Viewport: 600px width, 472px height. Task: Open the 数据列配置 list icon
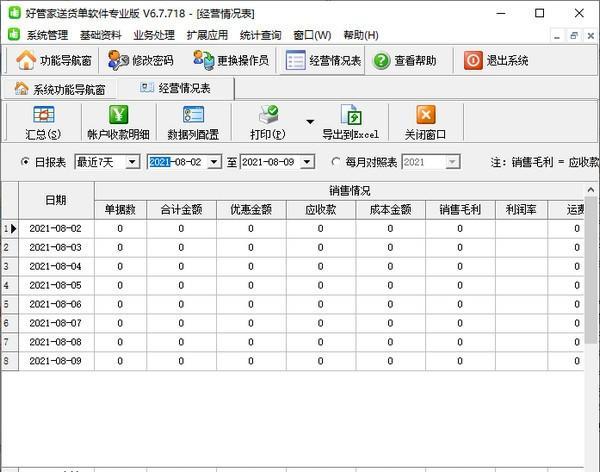(x=193, y=115)
